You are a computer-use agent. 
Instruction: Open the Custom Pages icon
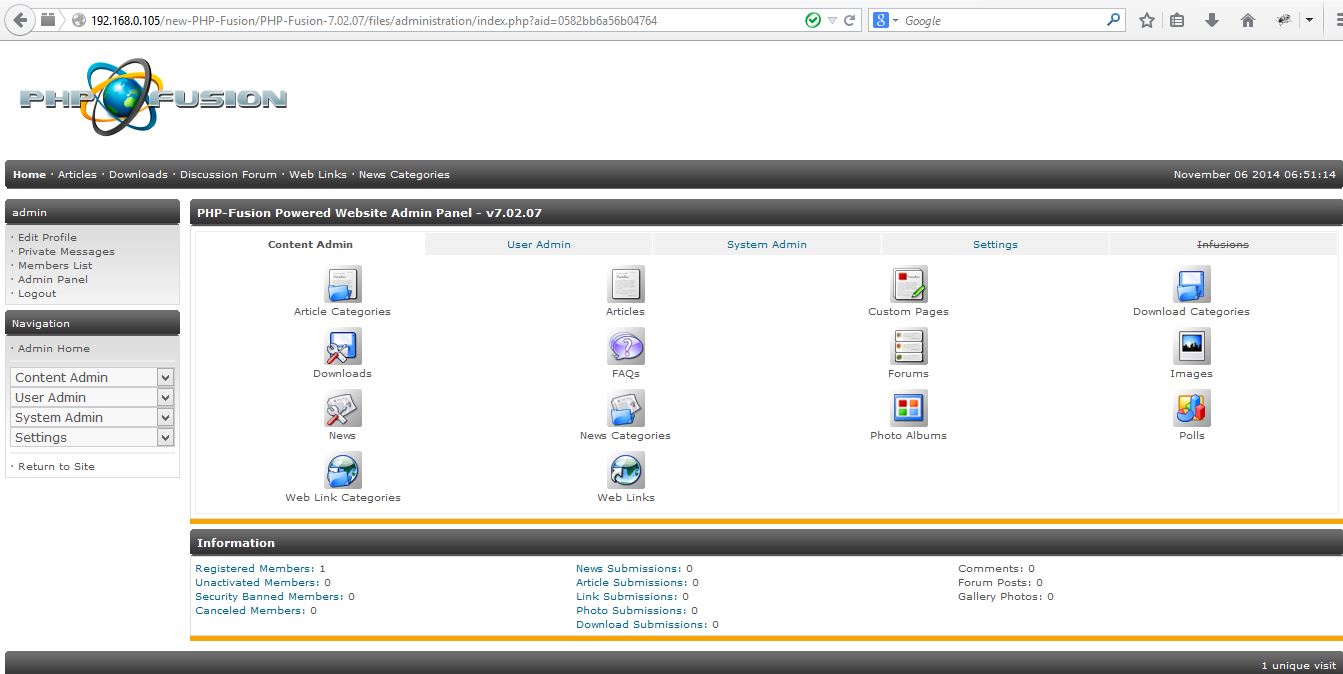pos(909,284)
